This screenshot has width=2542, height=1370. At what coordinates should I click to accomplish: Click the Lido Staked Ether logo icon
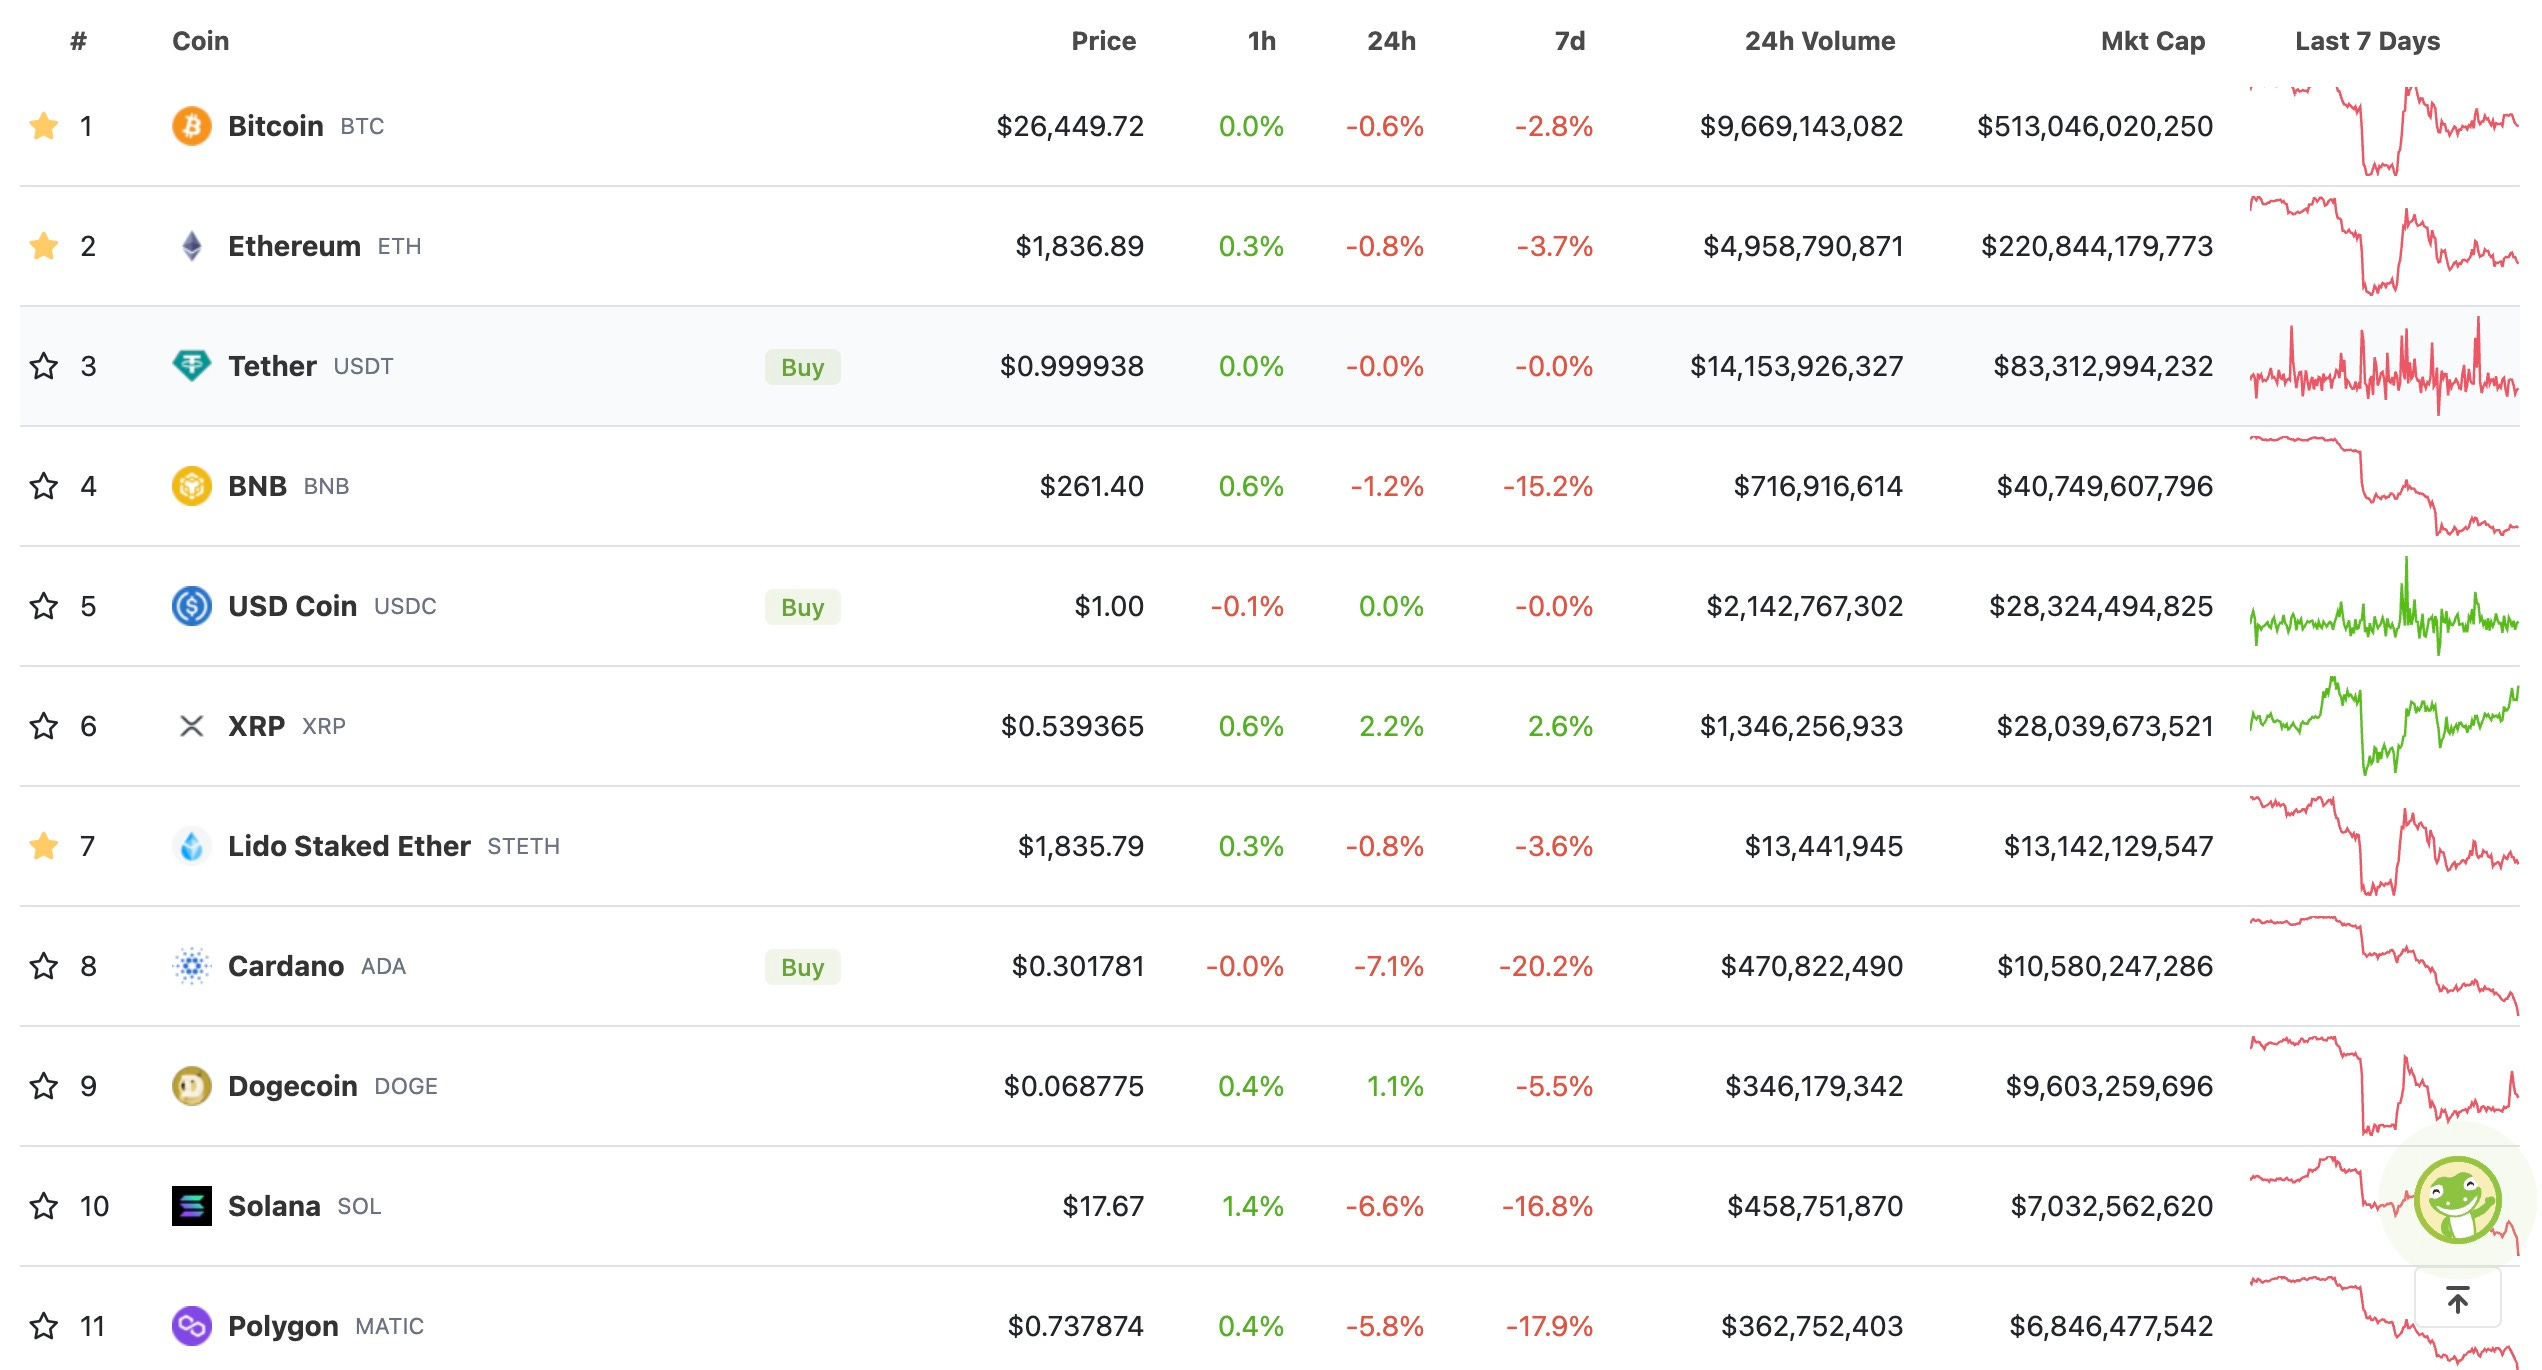(191, 846)
